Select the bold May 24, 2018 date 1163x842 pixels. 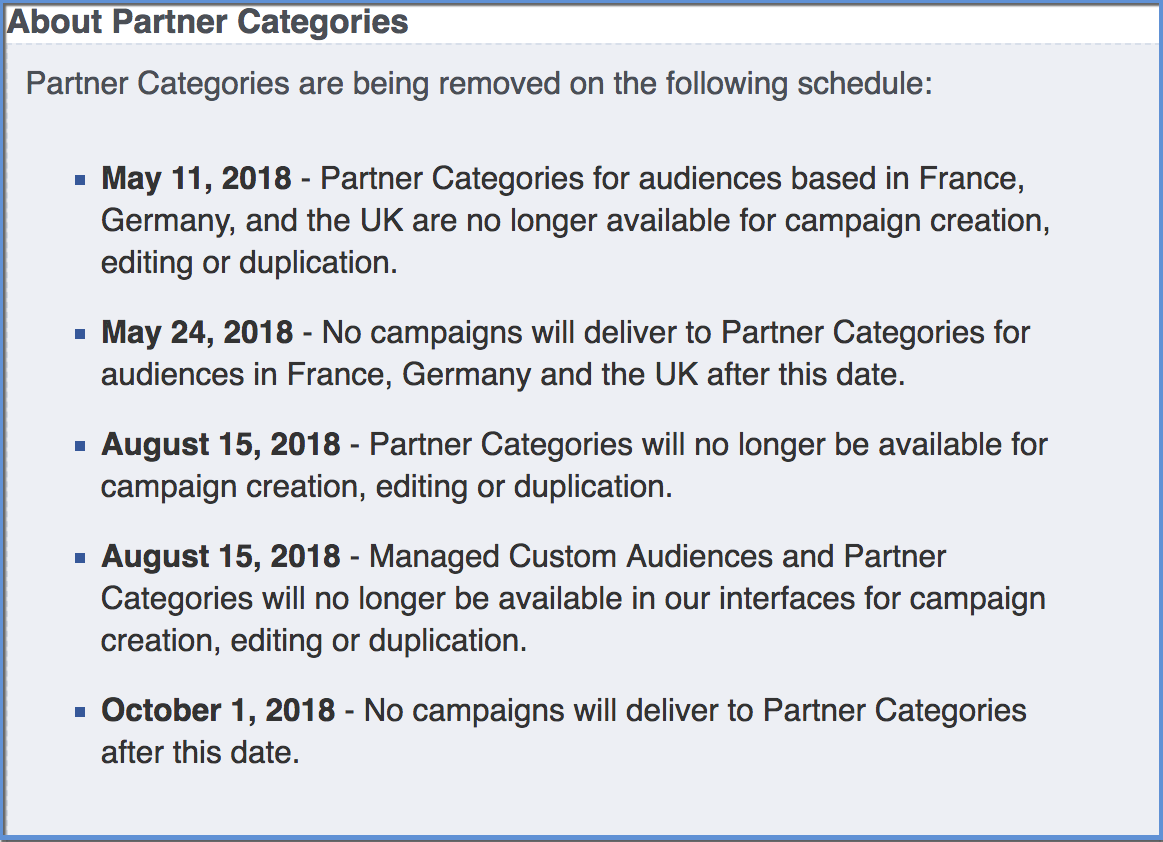[197, 333]
